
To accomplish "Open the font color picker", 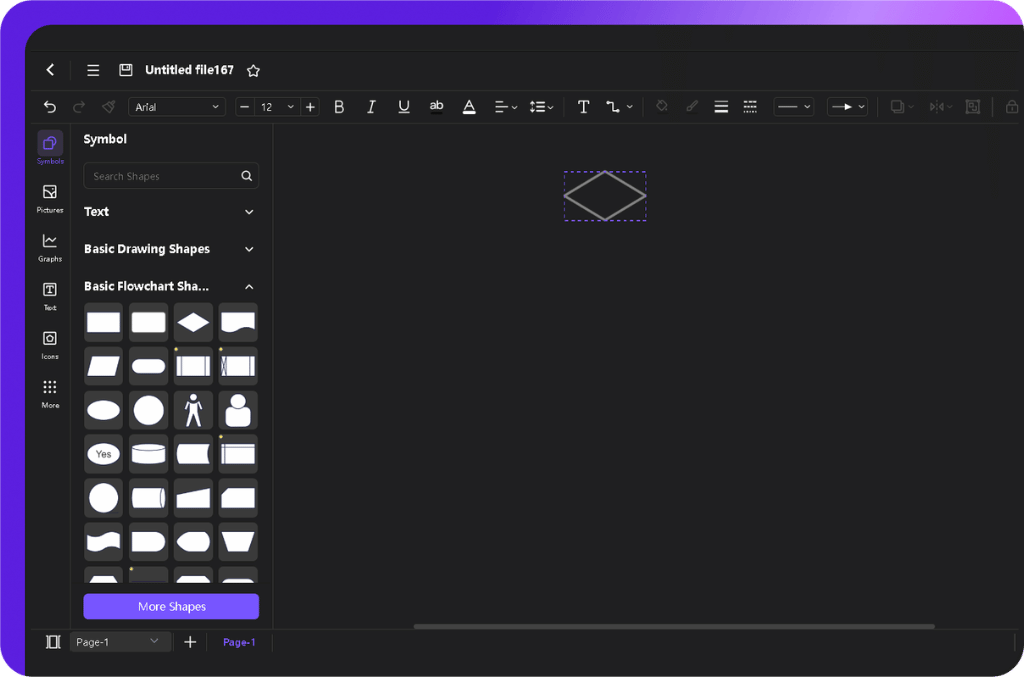I will [469, 106].
